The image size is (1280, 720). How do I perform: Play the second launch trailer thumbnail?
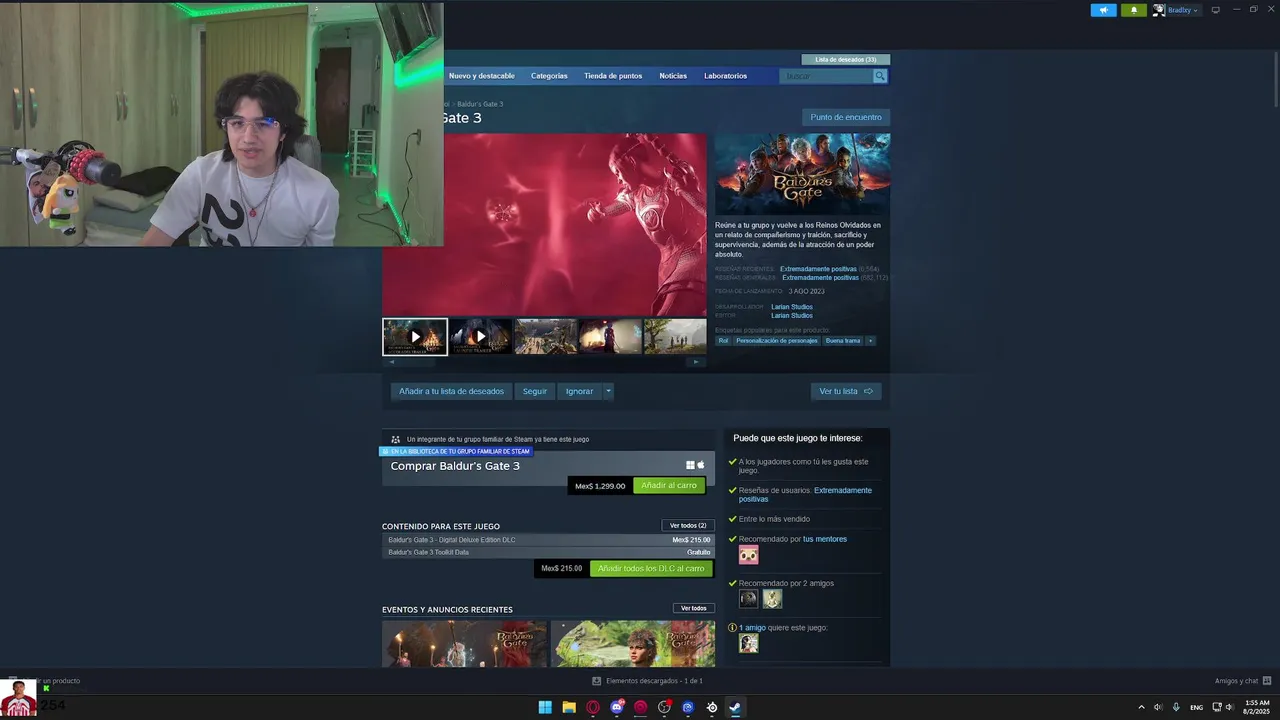480,337
